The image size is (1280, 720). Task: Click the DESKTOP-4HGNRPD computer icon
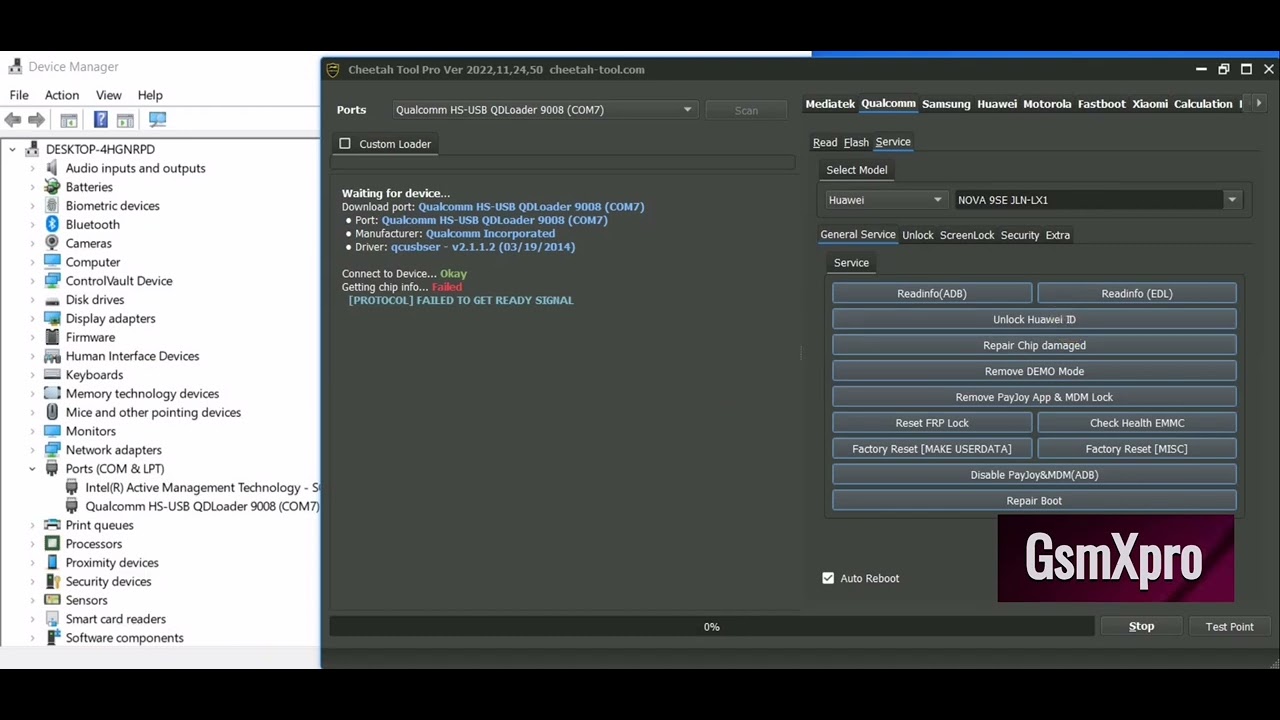tap(32, 150)
